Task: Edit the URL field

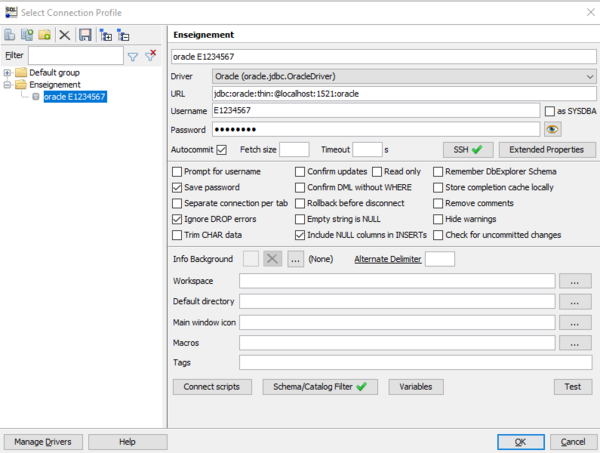Action: [x=404, y=94]
